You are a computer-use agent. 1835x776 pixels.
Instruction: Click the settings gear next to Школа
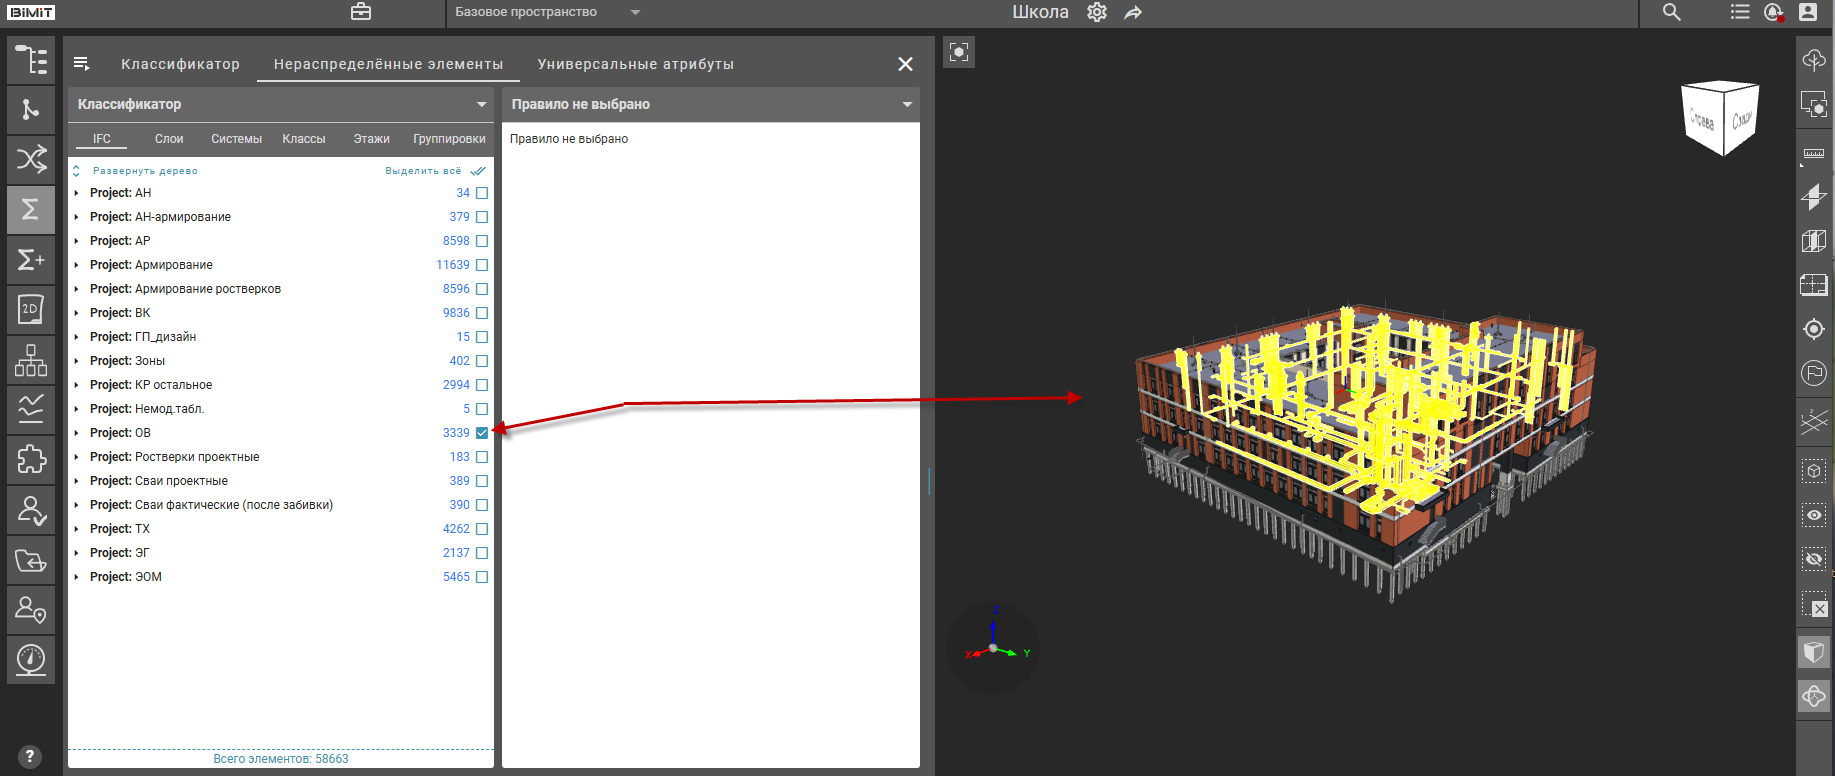tap(1097, 12)
